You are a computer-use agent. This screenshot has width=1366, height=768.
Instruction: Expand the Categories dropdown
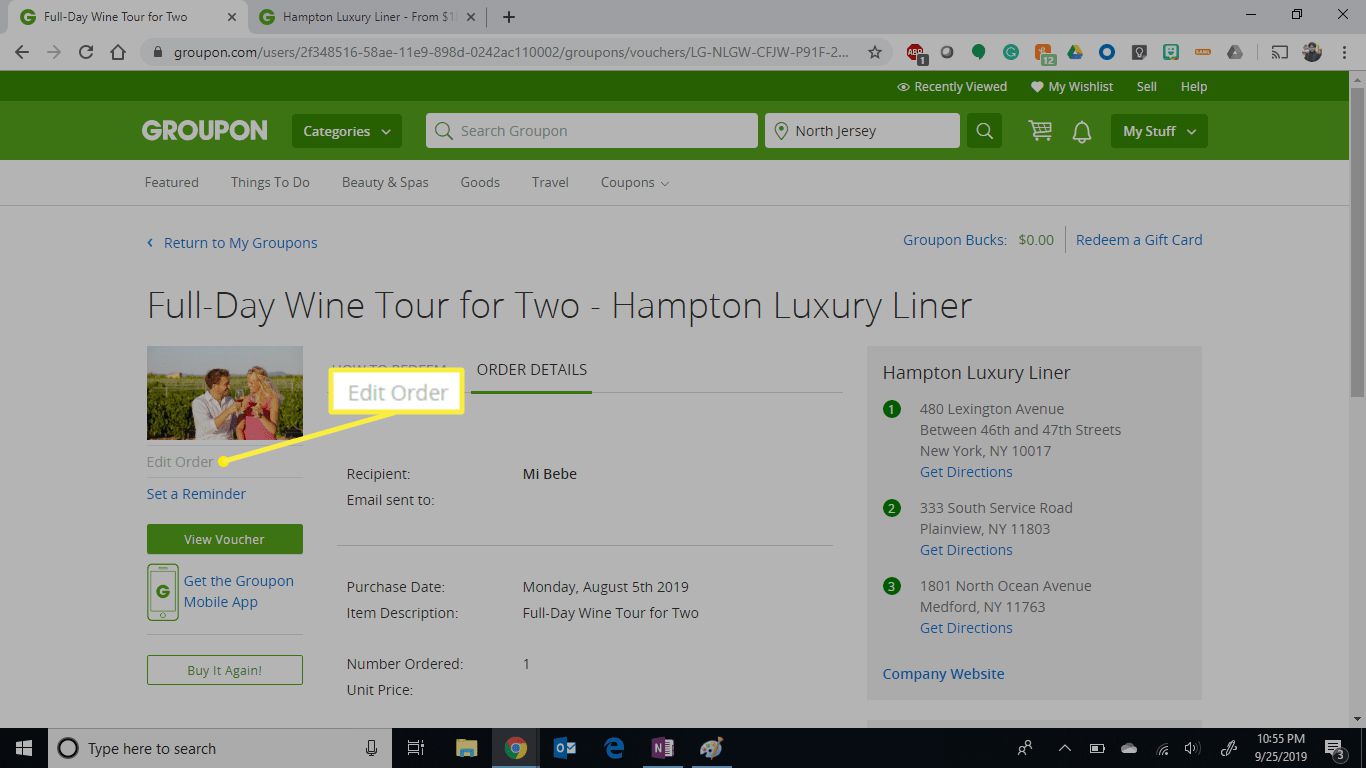click(x=347, y=131)
